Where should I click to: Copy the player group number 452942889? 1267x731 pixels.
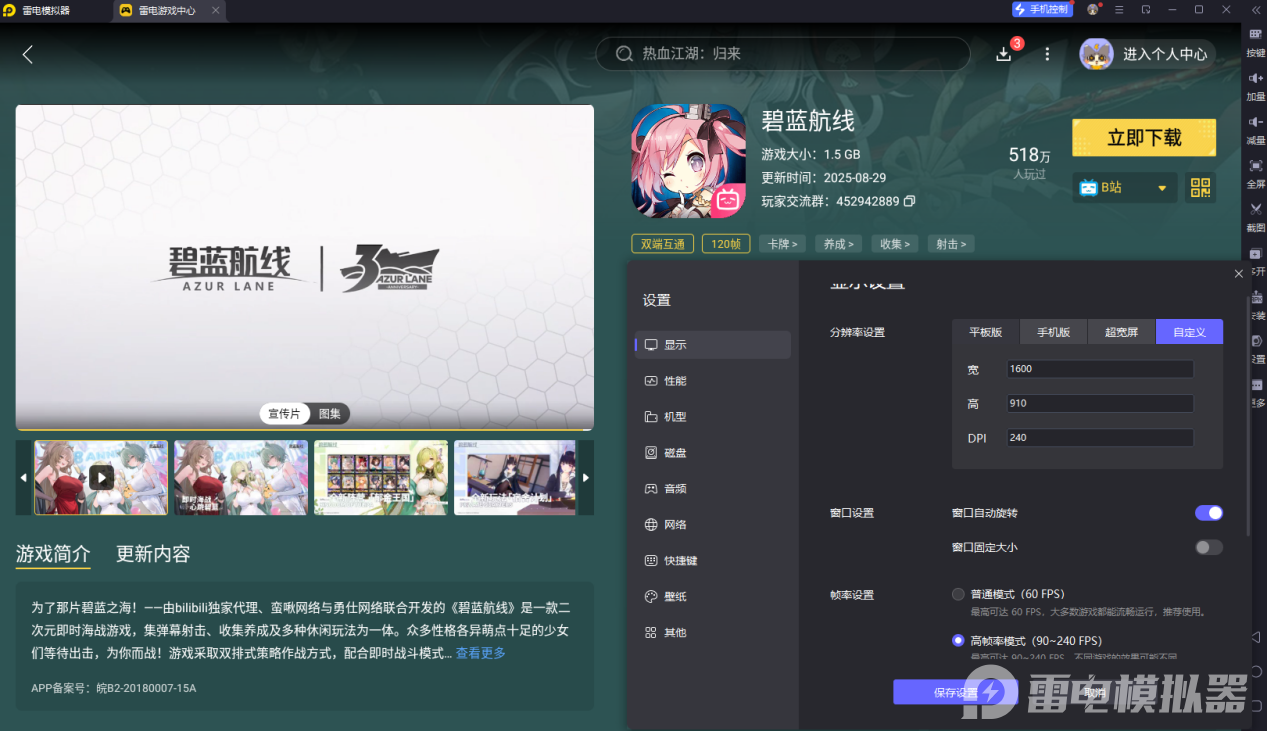[x=909, y=201]
